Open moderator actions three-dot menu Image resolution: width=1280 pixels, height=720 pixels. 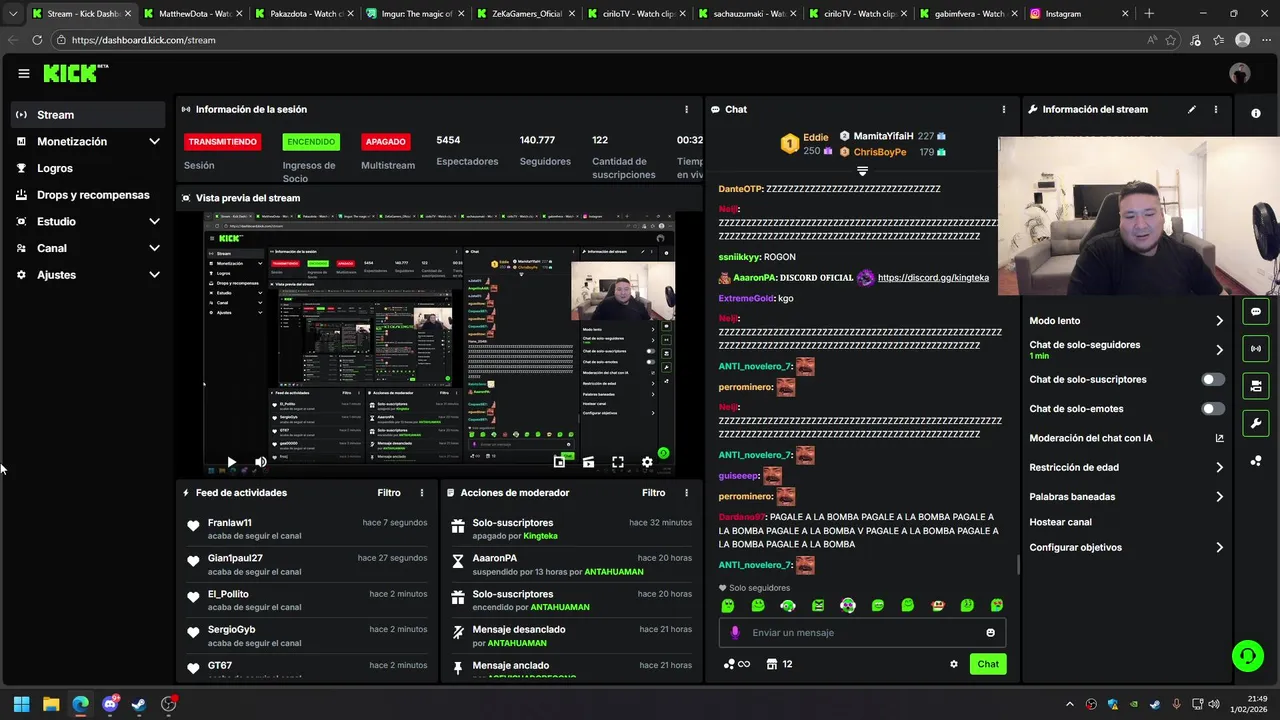pyautogui.click(x=686, y=493)
